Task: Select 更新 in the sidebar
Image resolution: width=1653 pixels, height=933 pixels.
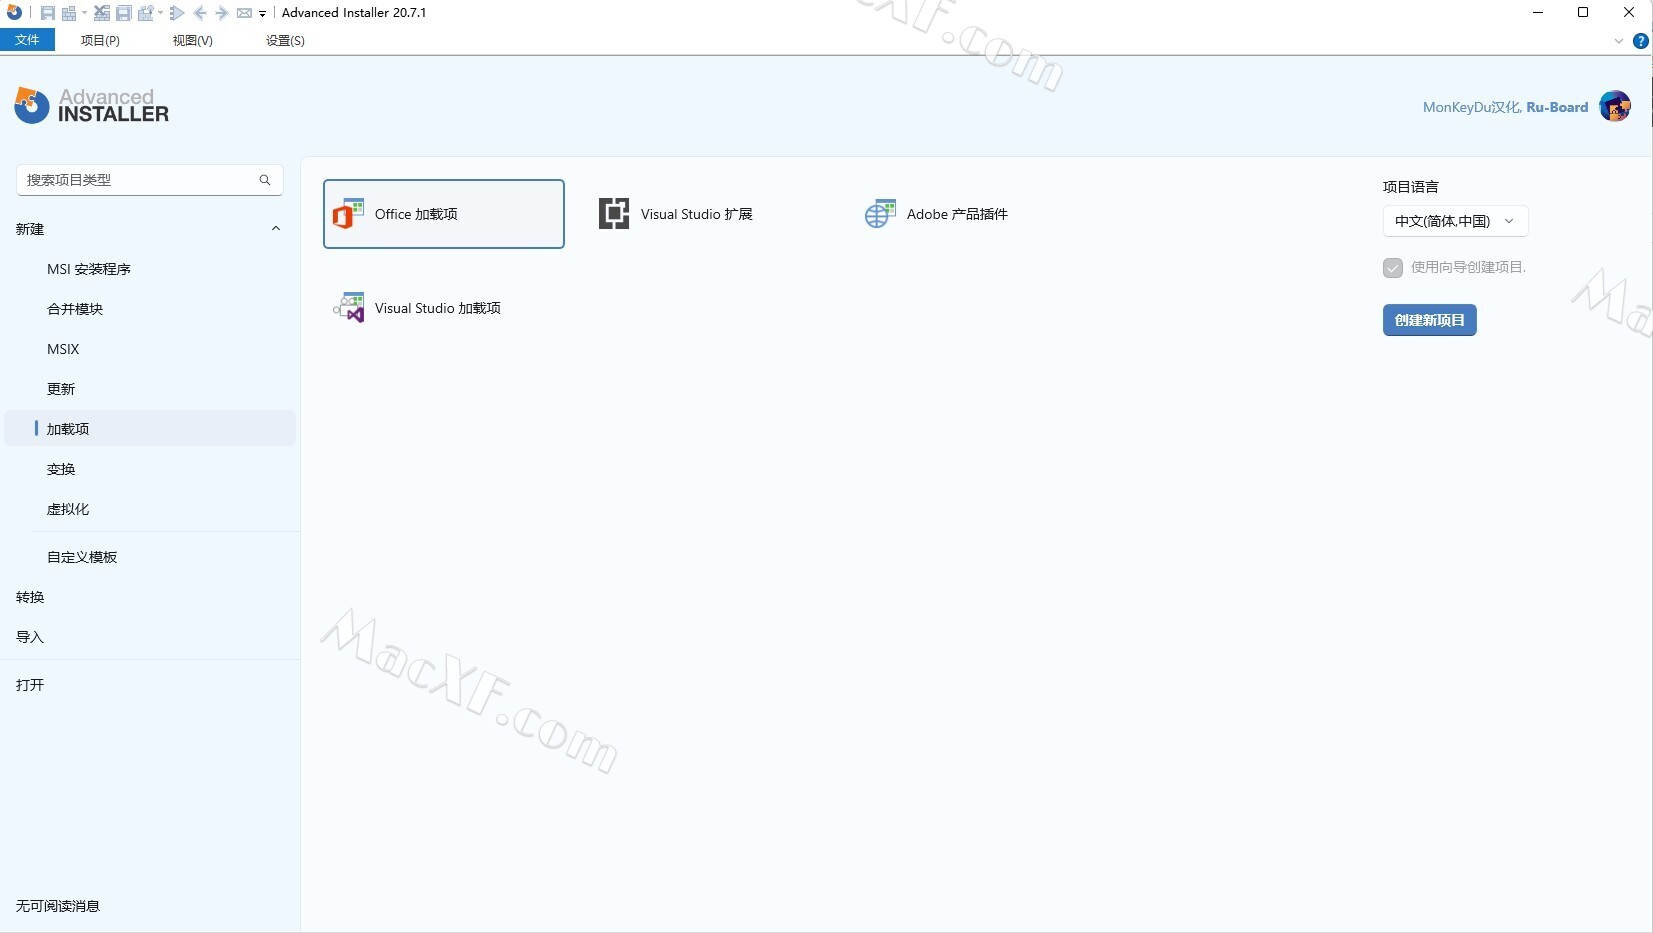Action: click(x=61, y=389)
